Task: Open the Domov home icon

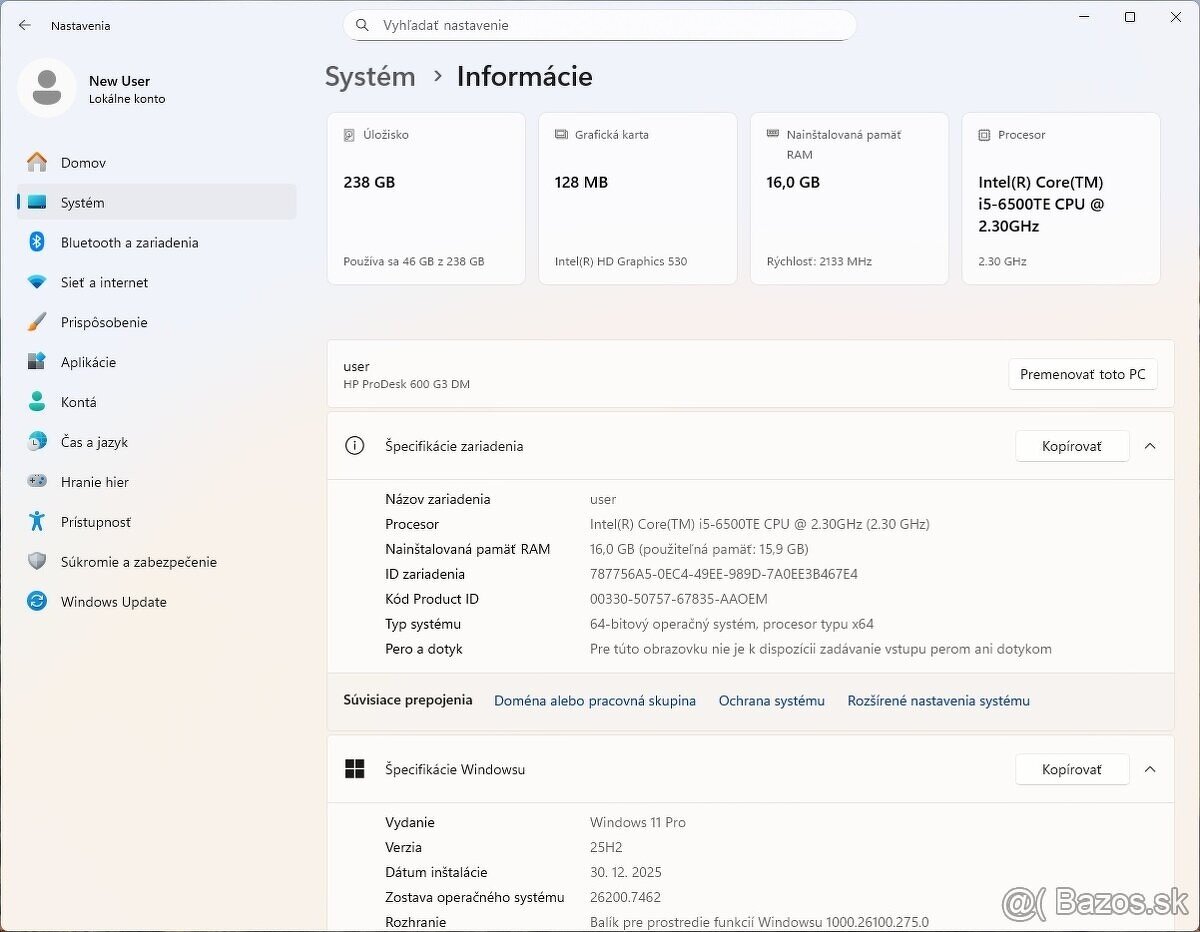Action: tap(37, 162)
